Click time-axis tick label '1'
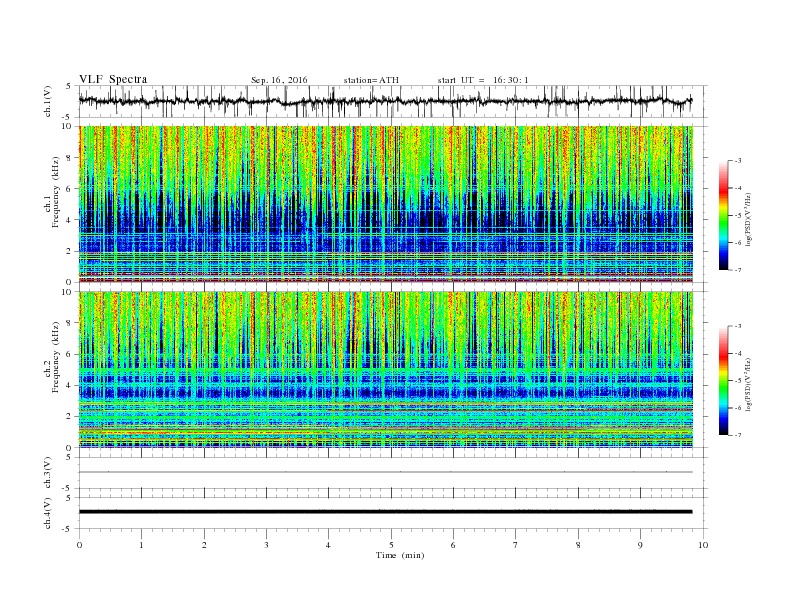The width and height of the screenshot is (792, 612). pos(141,545)
